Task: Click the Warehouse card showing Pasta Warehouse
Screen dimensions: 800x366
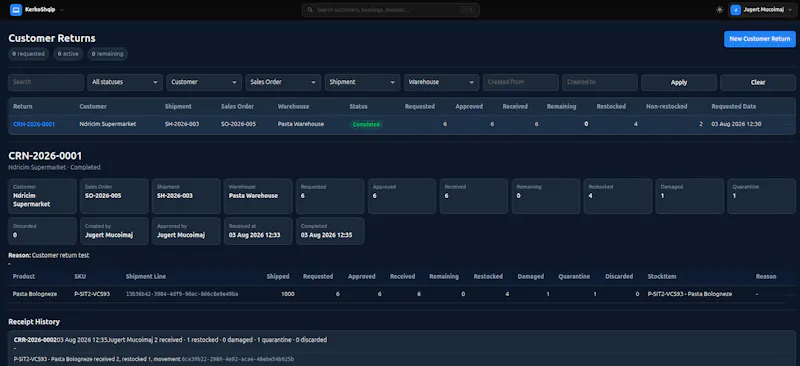Action: [x=258, y=196]
